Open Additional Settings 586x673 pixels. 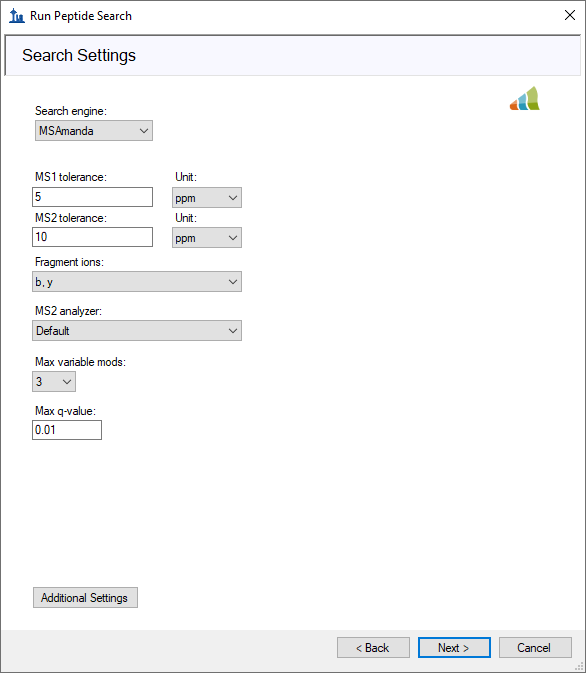point(85,597)
